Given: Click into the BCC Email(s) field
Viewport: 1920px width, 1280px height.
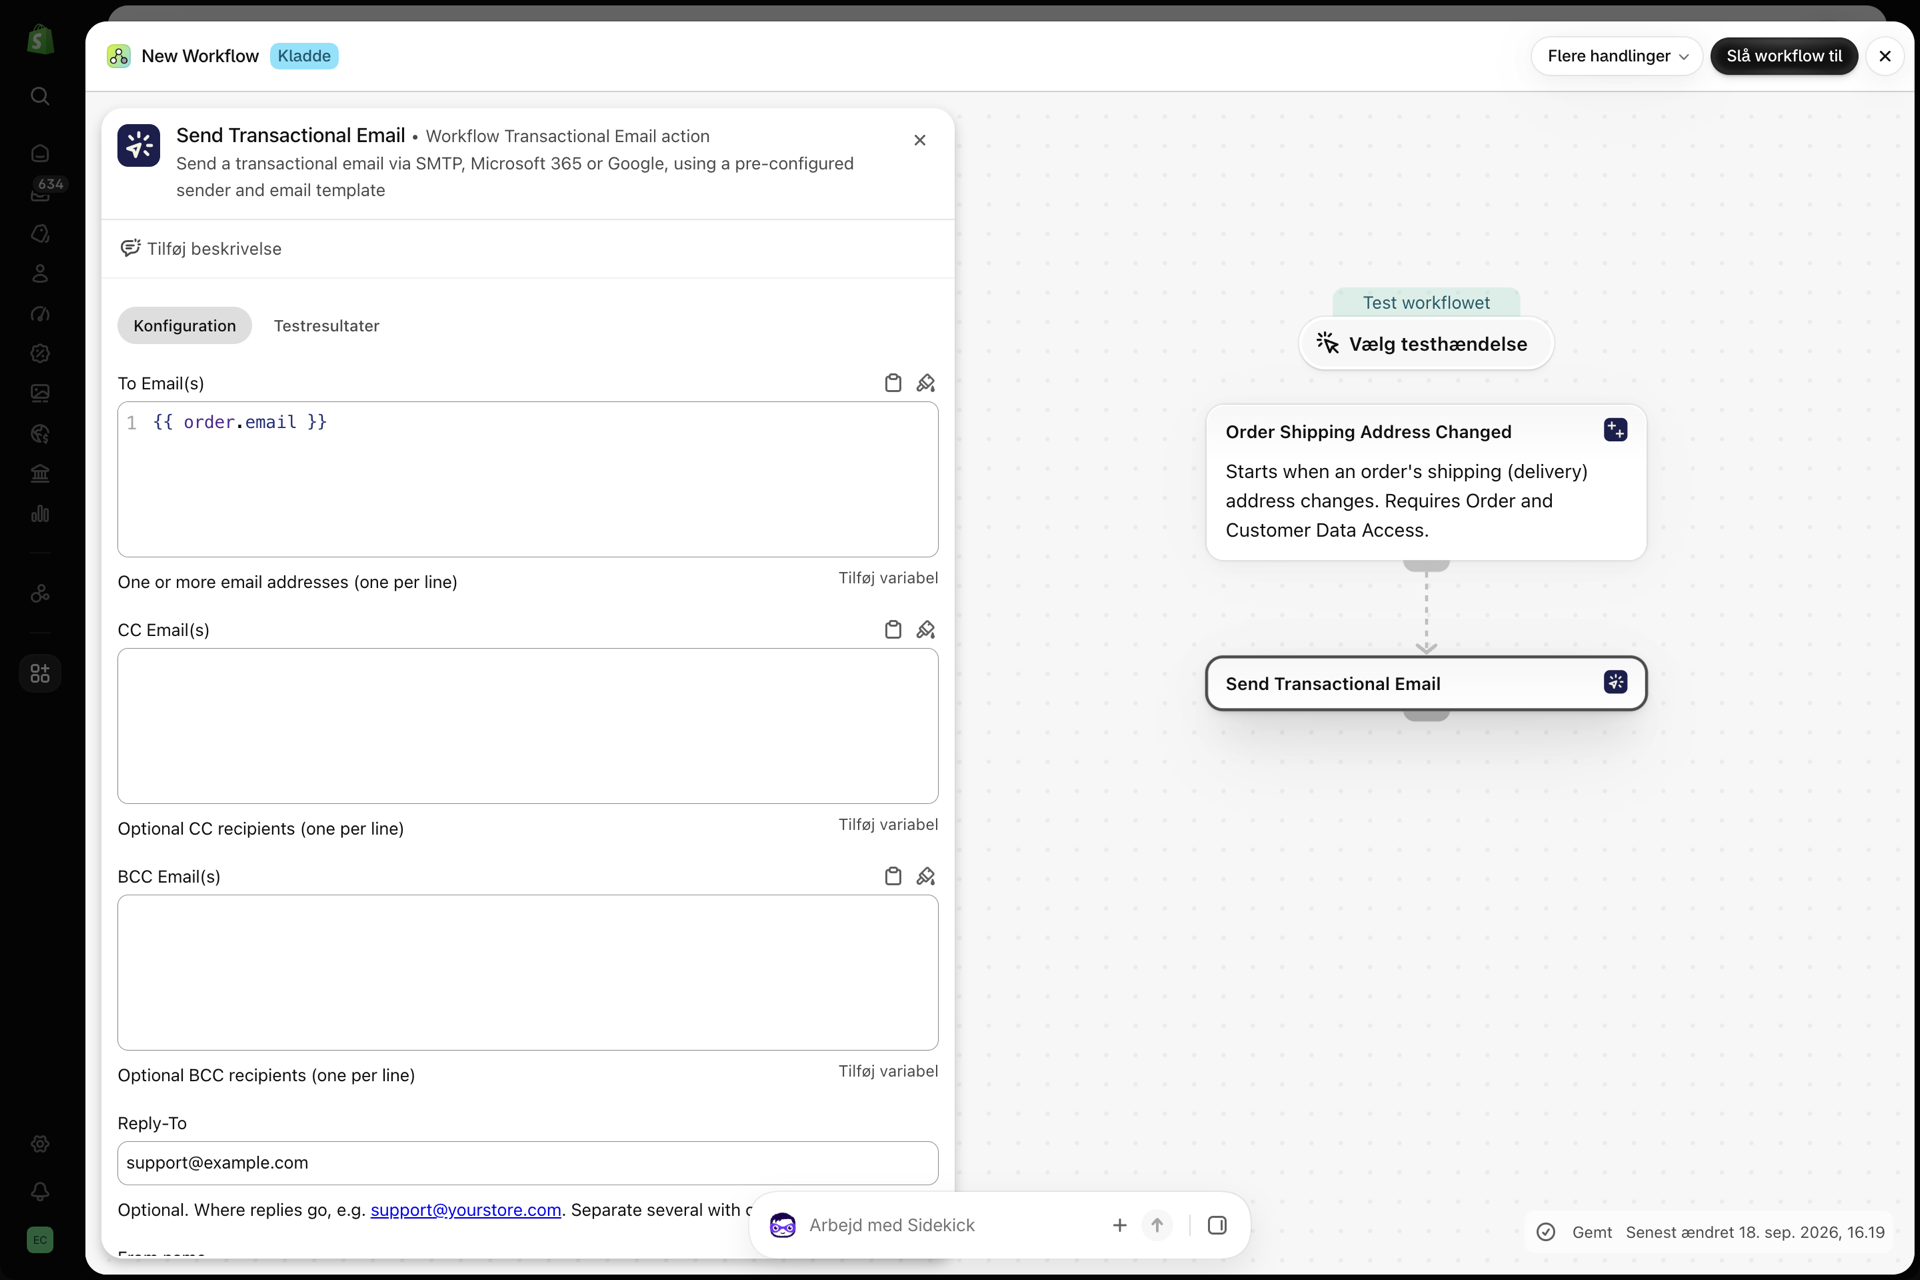Looking at the screenshot, I should [528, 972].
